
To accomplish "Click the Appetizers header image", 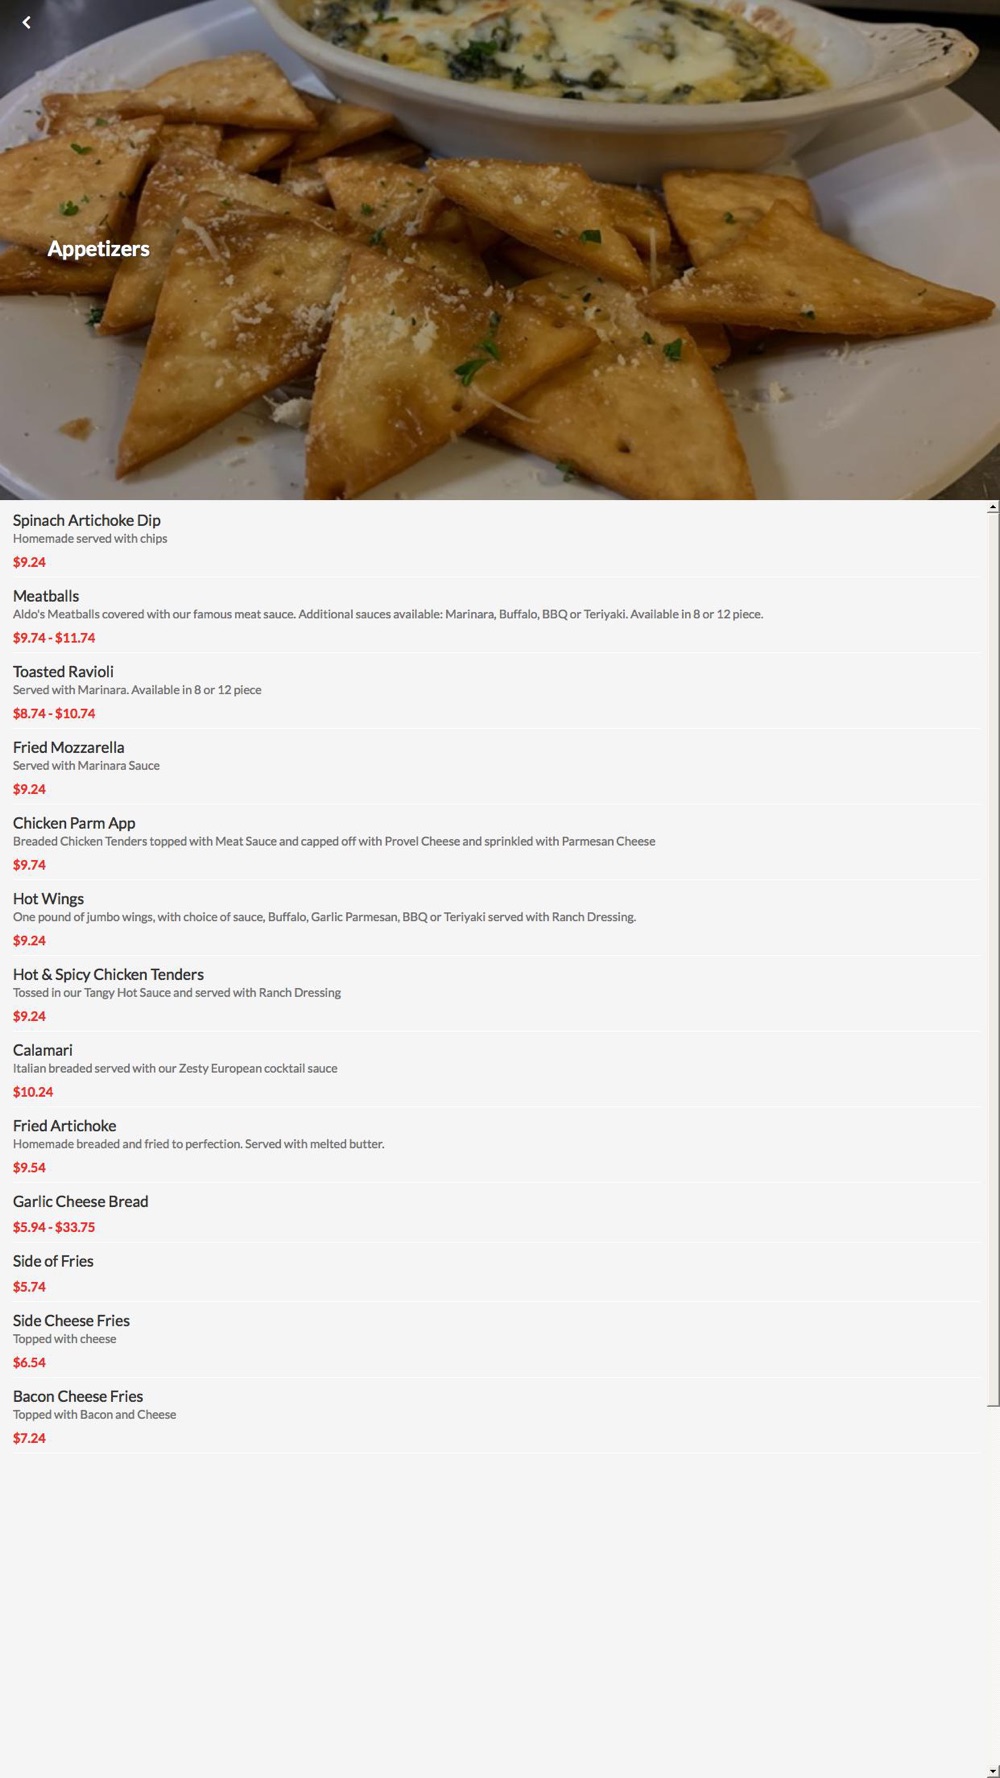I will coord(500,250).
